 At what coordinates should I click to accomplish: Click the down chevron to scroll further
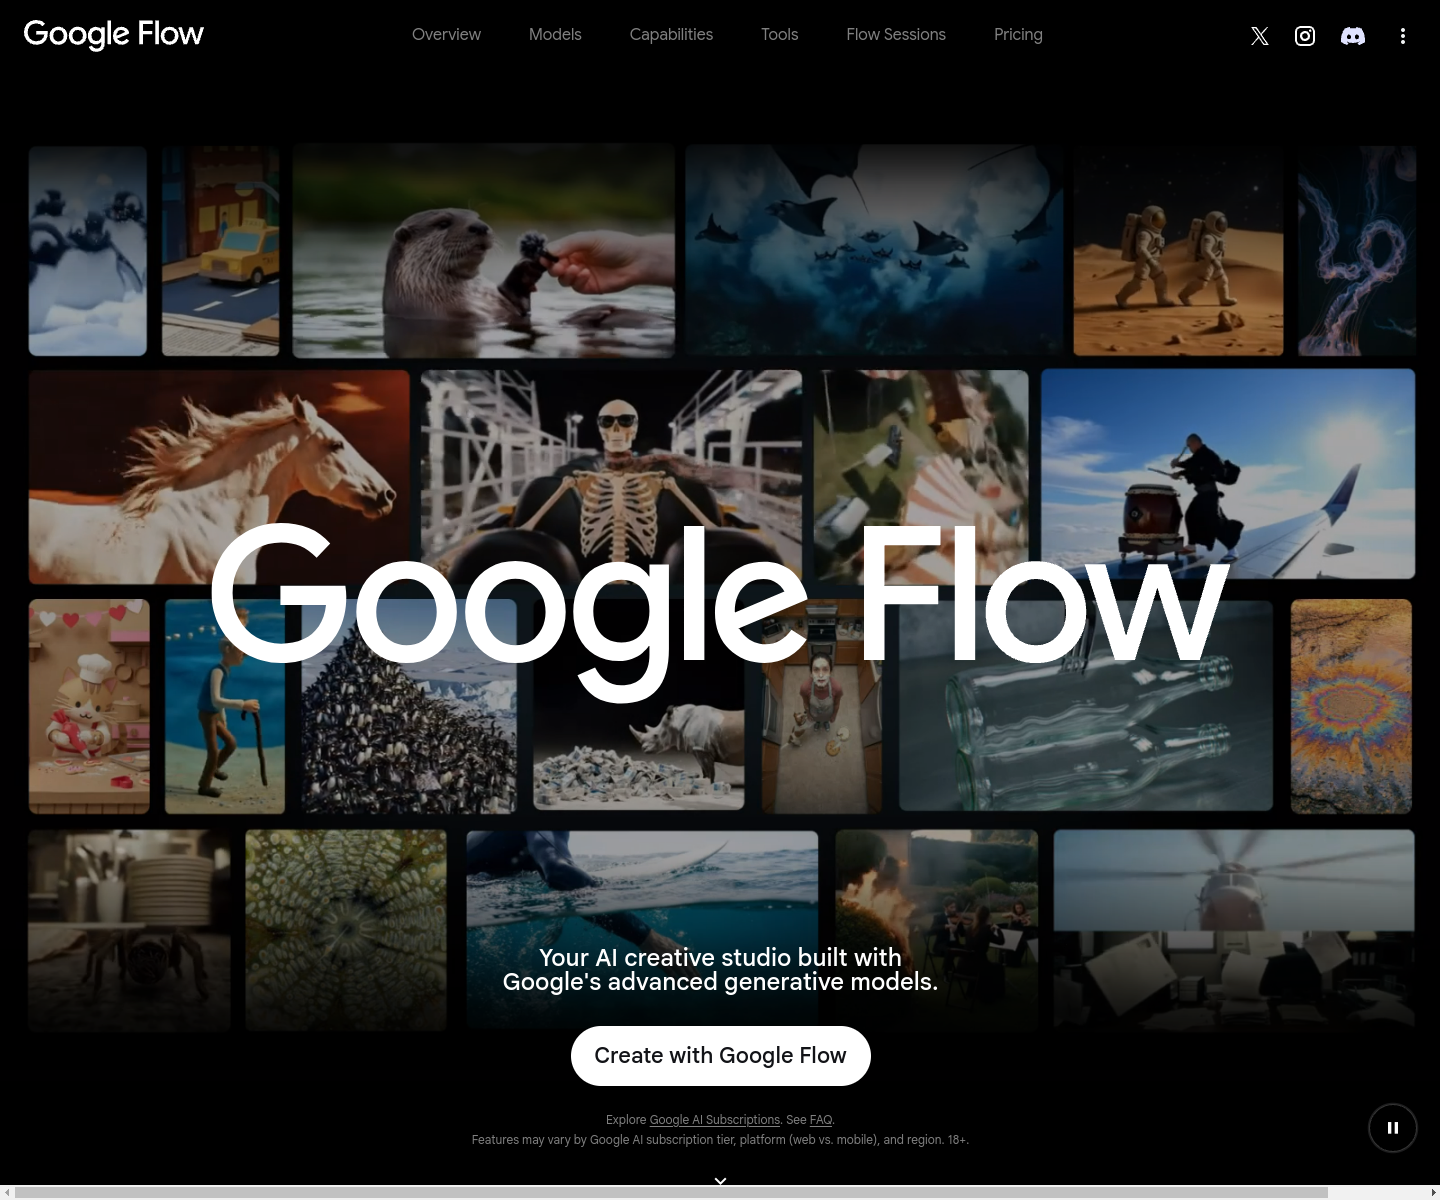pos(720,1181)
